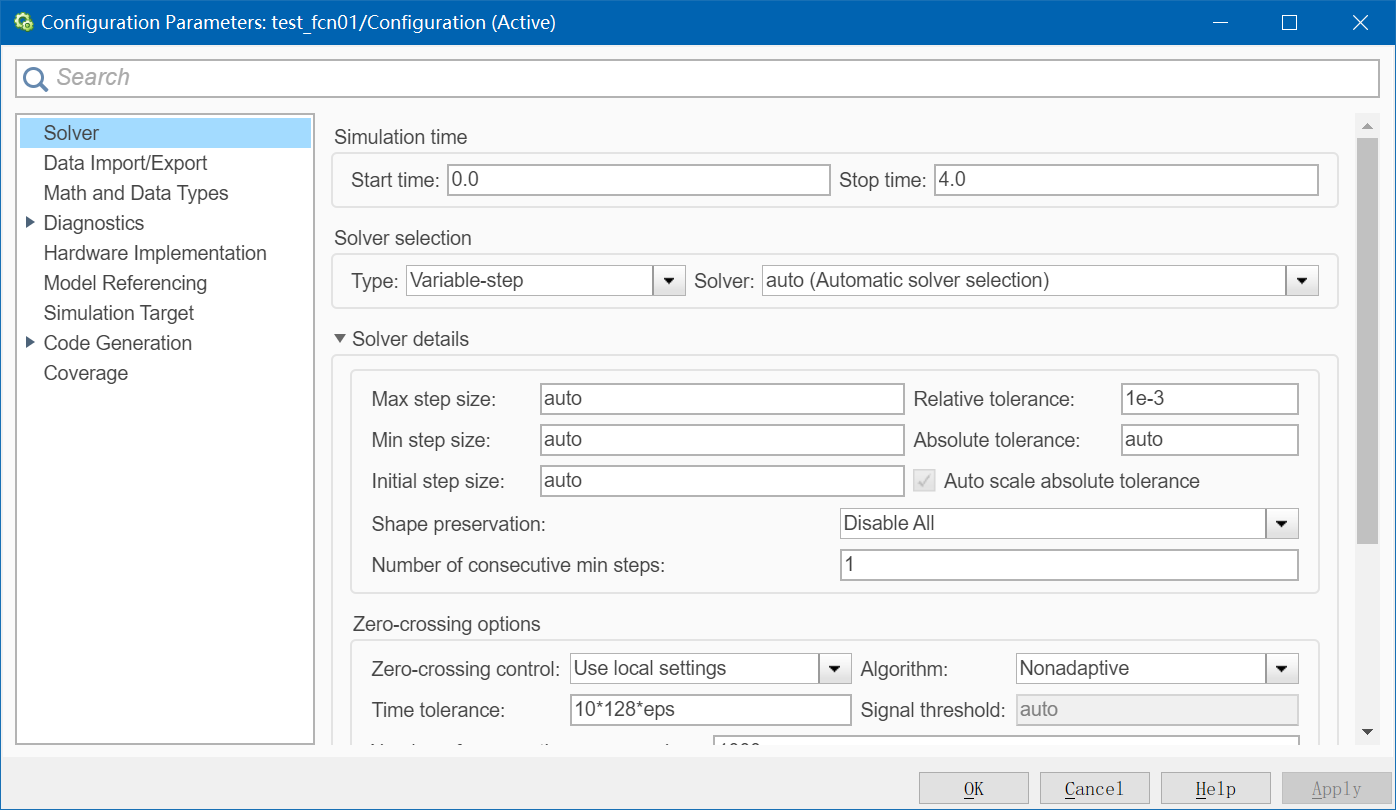This screenshot has height=810, width=1396.
Task: Expand the Code Generation tree node
Action: pos(30,343)
